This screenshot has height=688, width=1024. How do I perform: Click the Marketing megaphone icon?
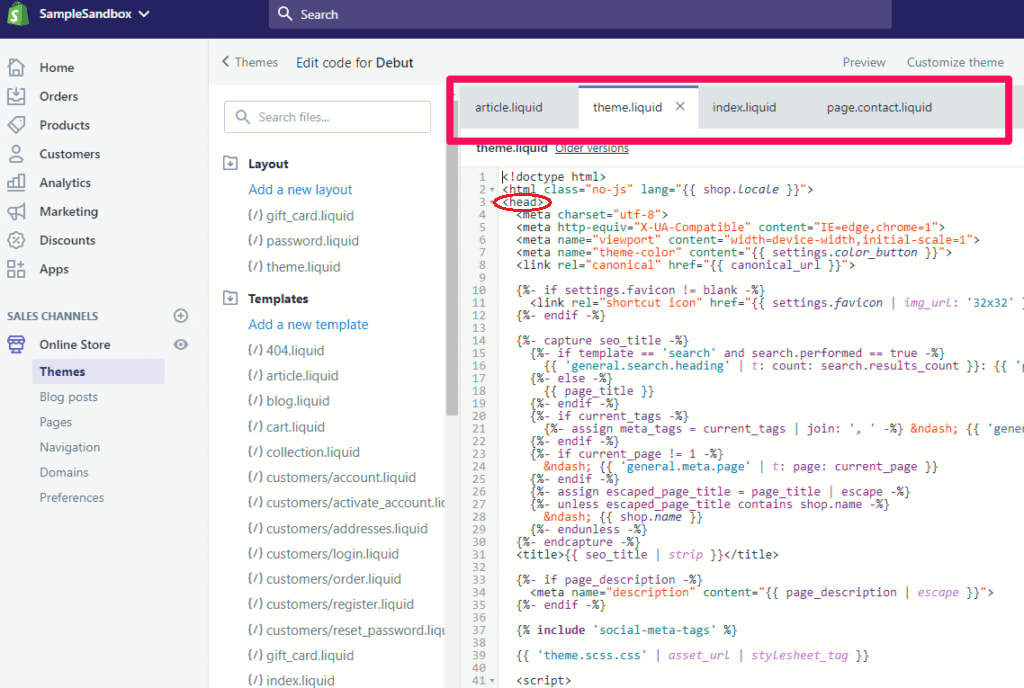(x=16, y=211)
